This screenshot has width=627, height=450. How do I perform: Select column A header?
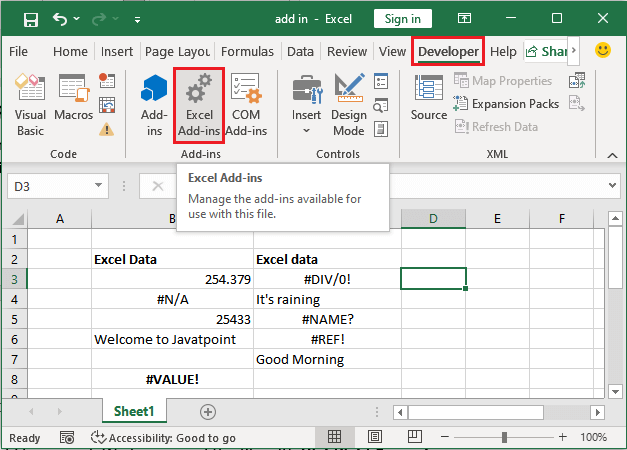pyautogui.click(x=60, y=219)
